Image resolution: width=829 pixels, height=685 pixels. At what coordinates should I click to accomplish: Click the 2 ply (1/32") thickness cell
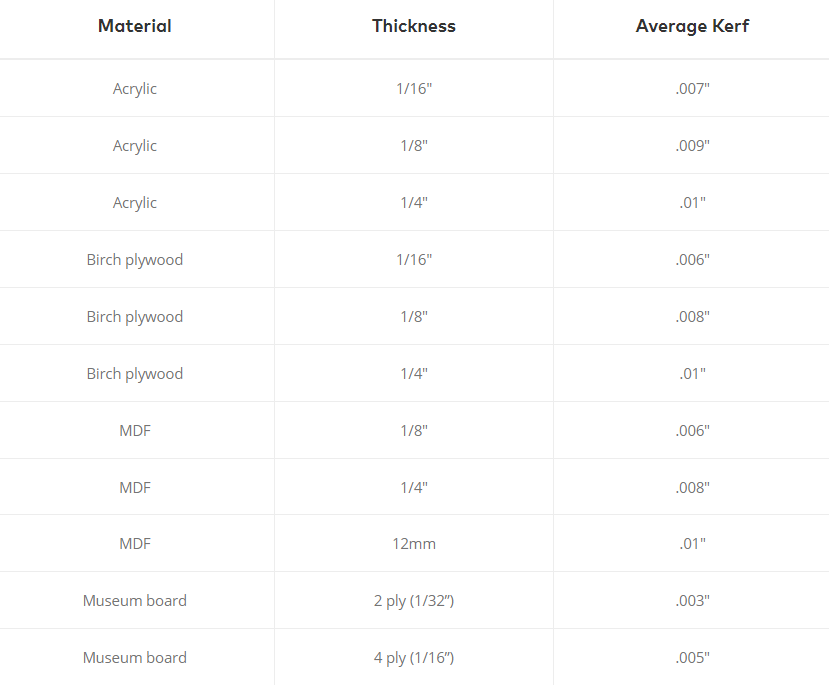tap(414, 601)
